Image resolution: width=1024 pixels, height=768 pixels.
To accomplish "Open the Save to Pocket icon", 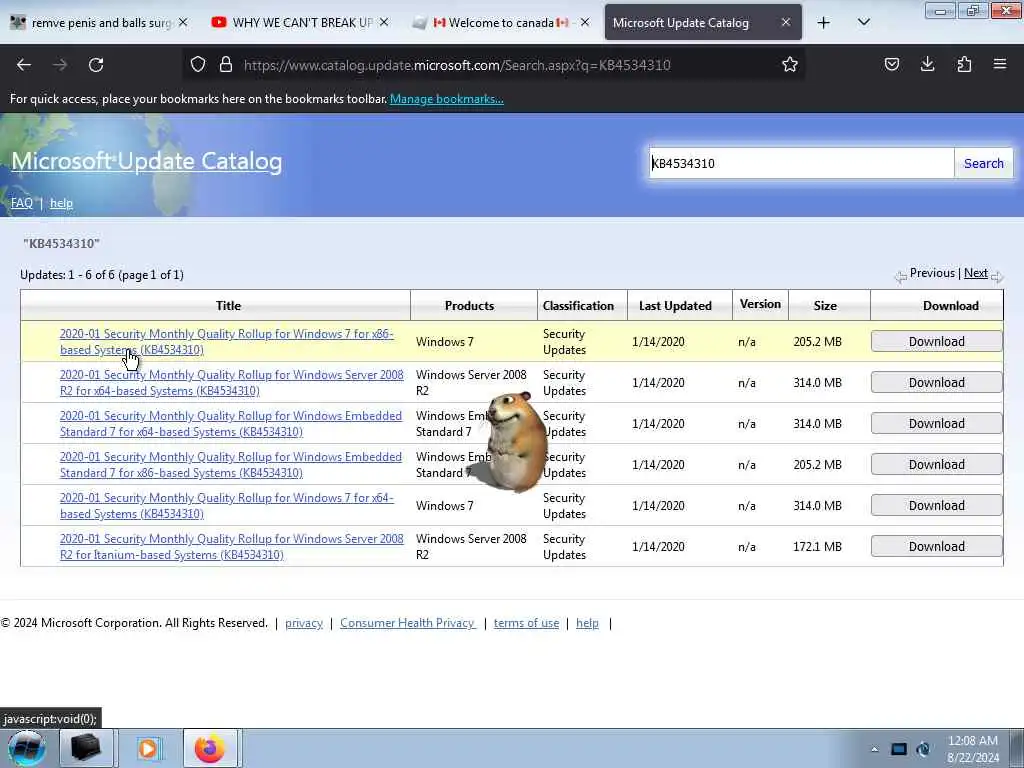I will tap(891, 65).
